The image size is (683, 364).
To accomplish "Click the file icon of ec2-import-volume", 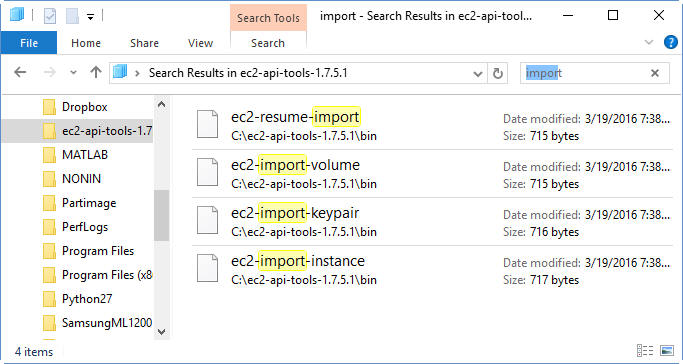I will tap(207, 172).
